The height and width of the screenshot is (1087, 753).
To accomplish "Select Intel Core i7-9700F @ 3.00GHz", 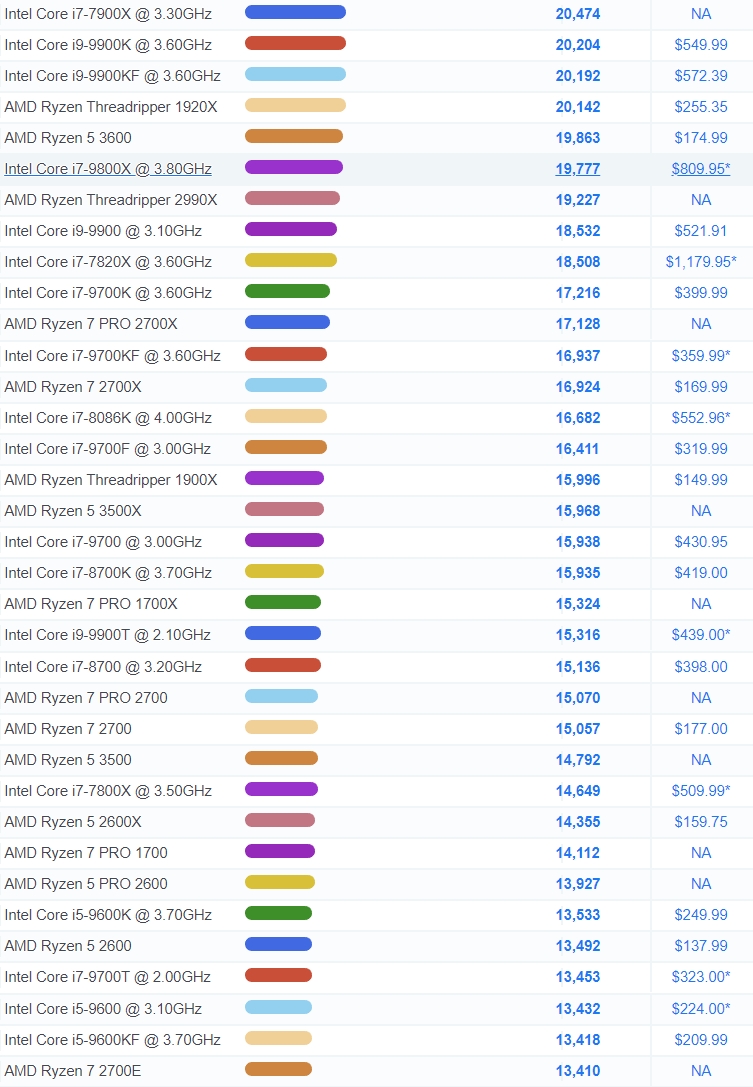I will tap(107, 449).
